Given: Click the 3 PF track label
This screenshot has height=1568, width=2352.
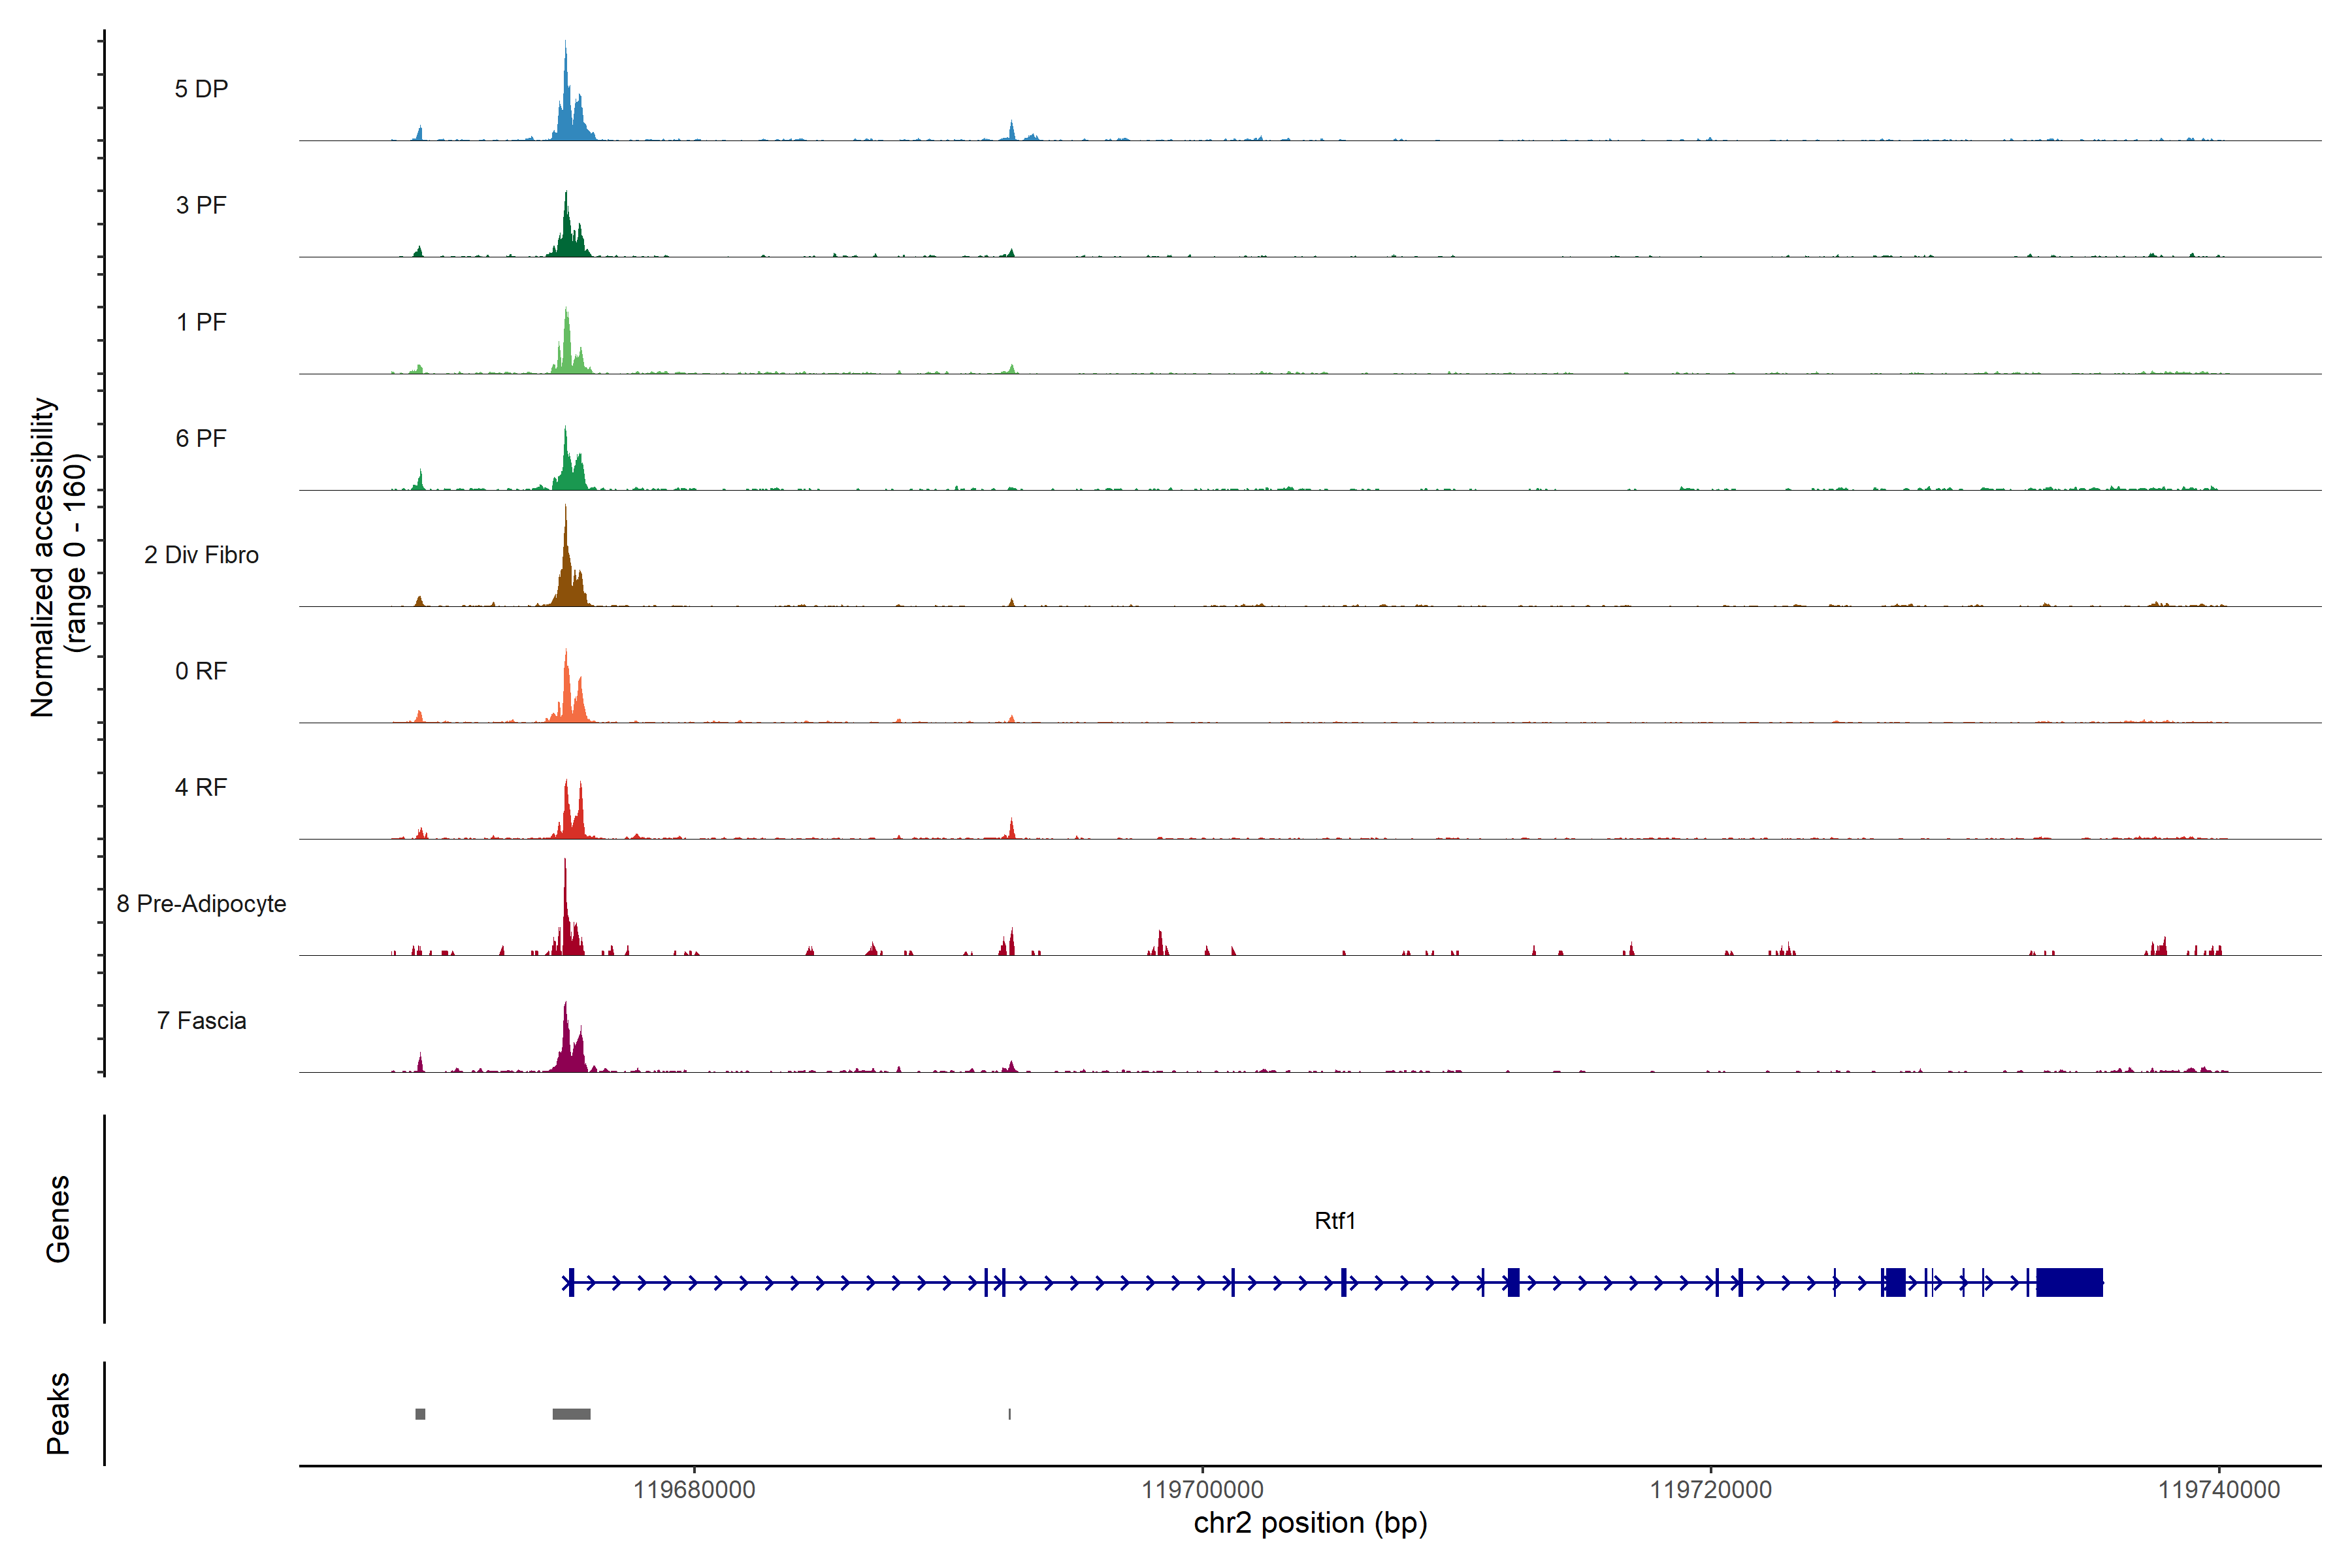Looking at the screenshot, I should [201, 205].
